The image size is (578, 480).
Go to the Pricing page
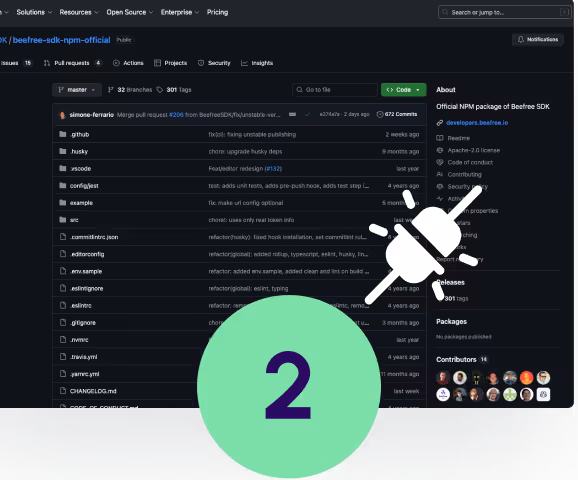[217, 12]
